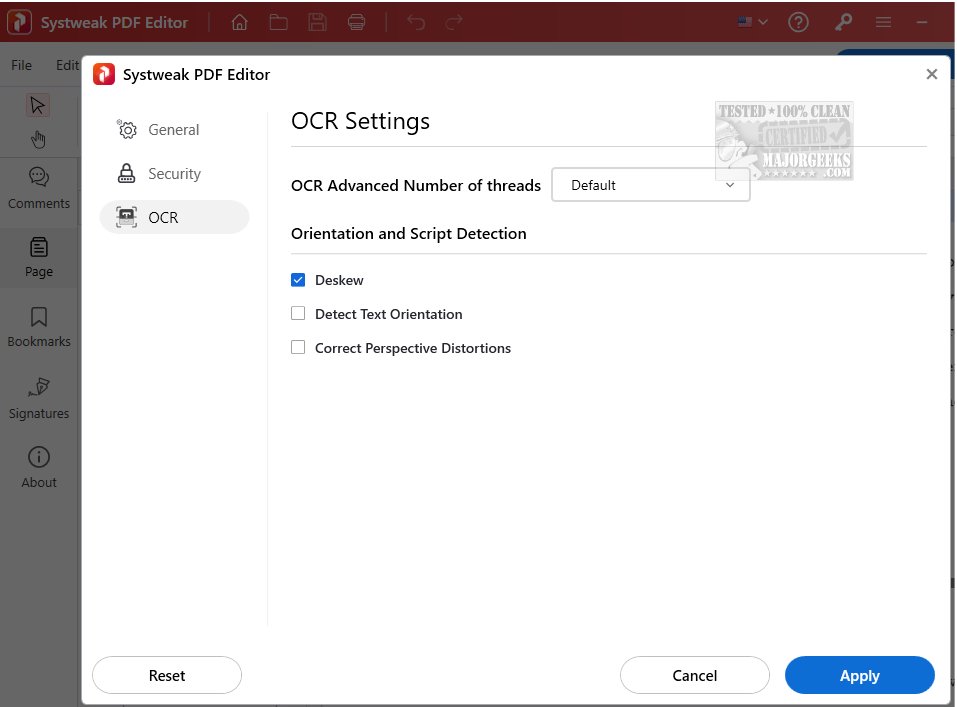
Task: Switch to the General settings tab
Action: (173, 130)
